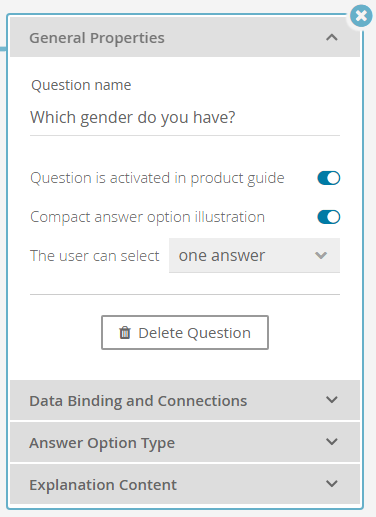The width and height of the screenshot is (376, 517).
Task: Expand the Explanation Content section
Action: [185, 484]
